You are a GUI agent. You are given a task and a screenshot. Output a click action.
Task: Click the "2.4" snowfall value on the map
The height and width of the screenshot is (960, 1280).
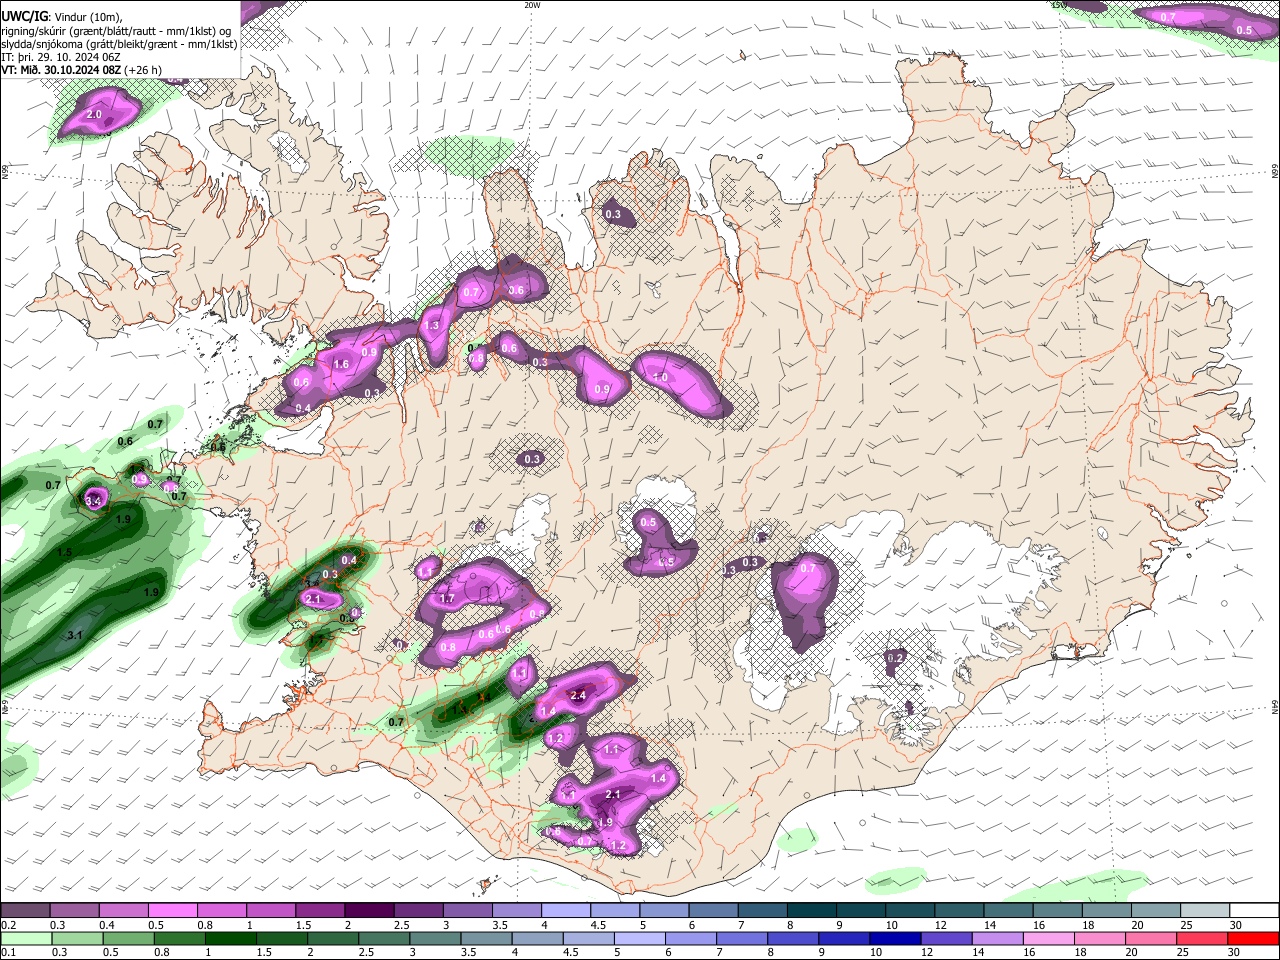577,695
